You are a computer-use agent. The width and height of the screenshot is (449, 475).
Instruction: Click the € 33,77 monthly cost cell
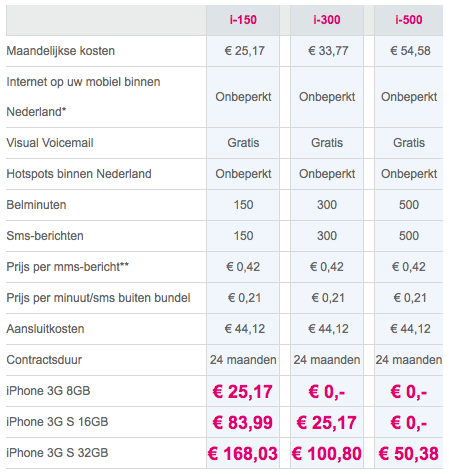point(328,51)
